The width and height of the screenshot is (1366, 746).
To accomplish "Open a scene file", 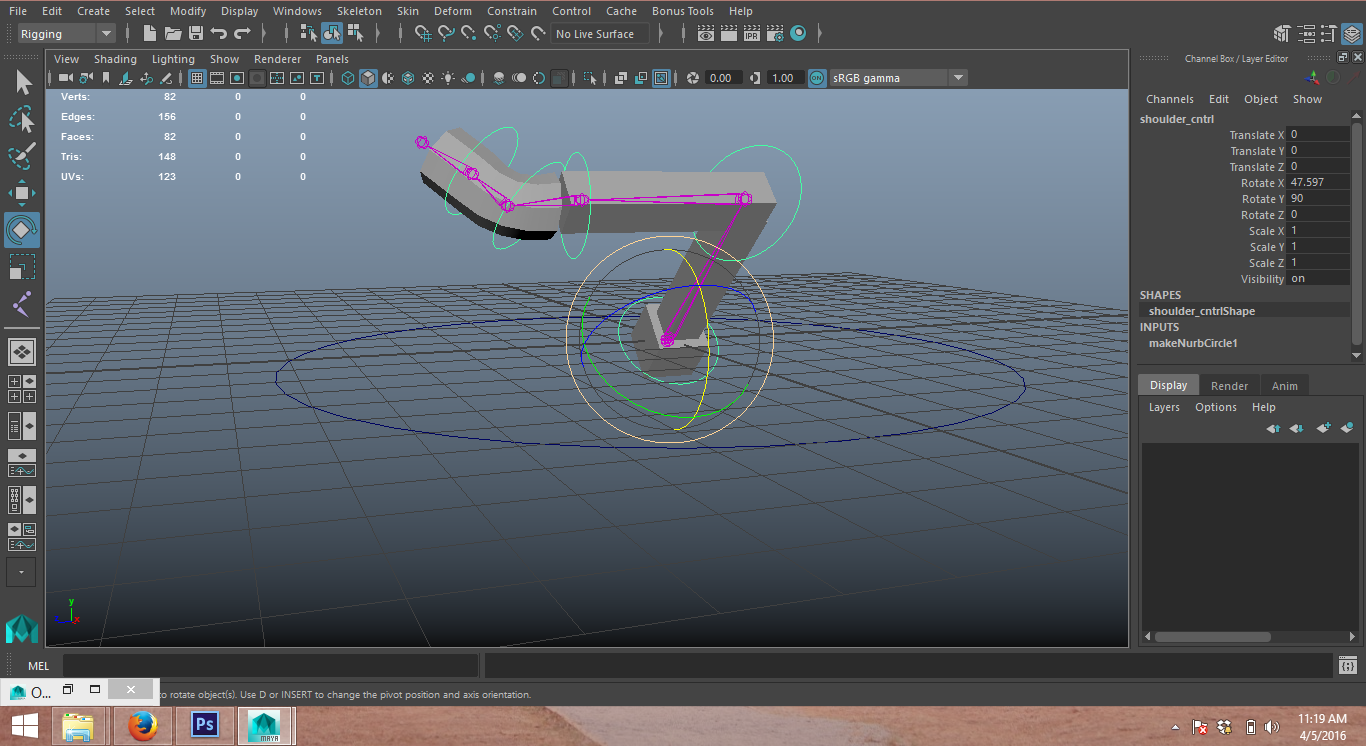I will [x=173, y=33].
